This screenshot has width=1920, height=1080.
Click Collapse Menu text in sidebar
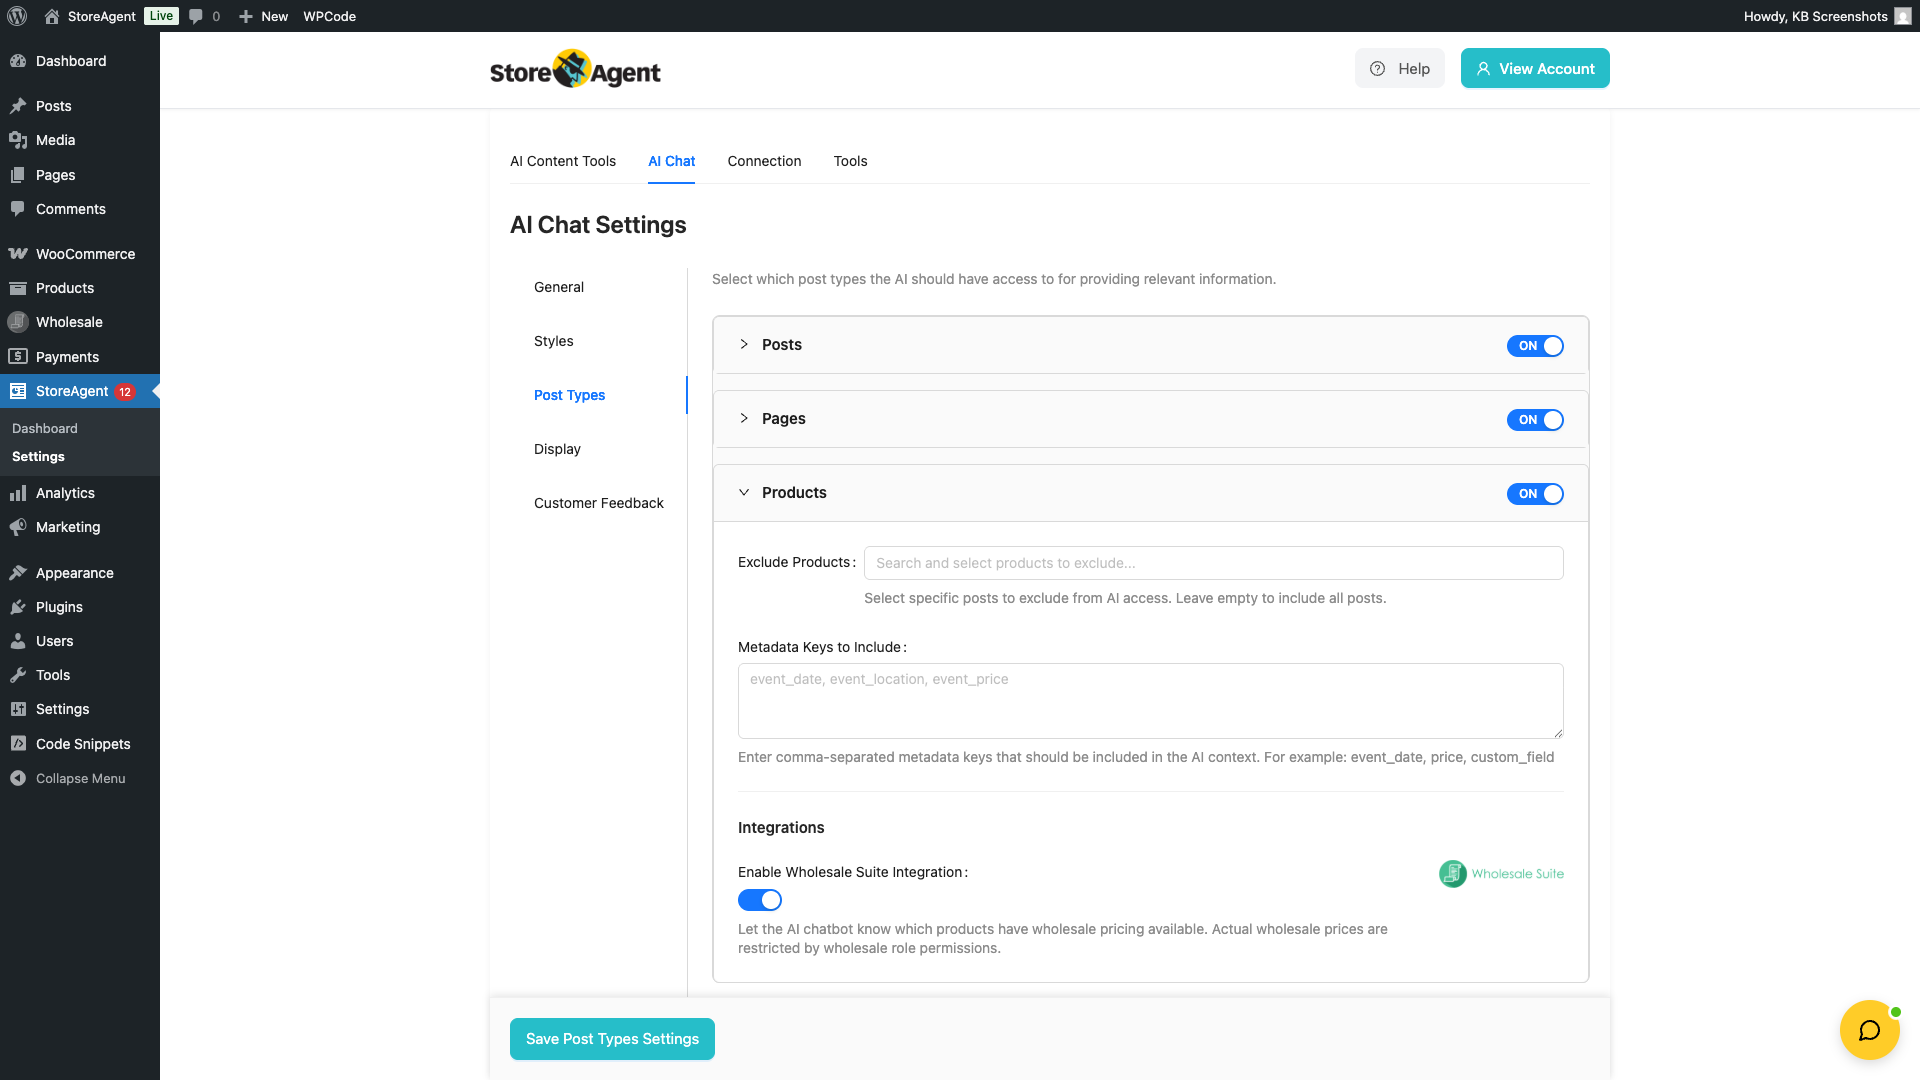pos(81,778)
